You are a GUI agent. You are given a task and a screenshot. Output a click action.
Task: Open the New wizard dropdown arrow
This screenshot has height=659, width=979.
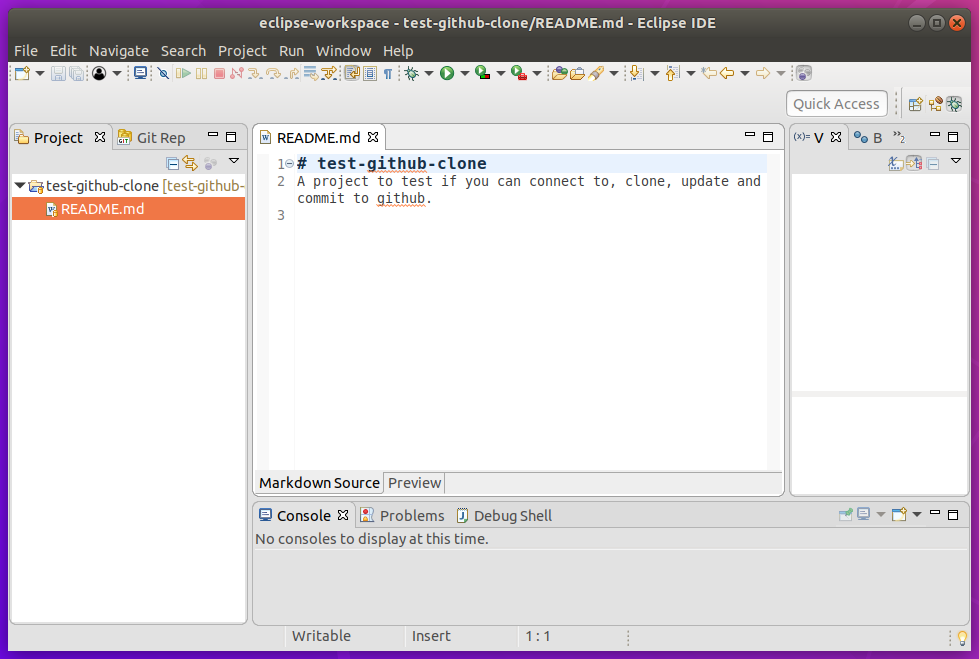(x=40, y=73)
